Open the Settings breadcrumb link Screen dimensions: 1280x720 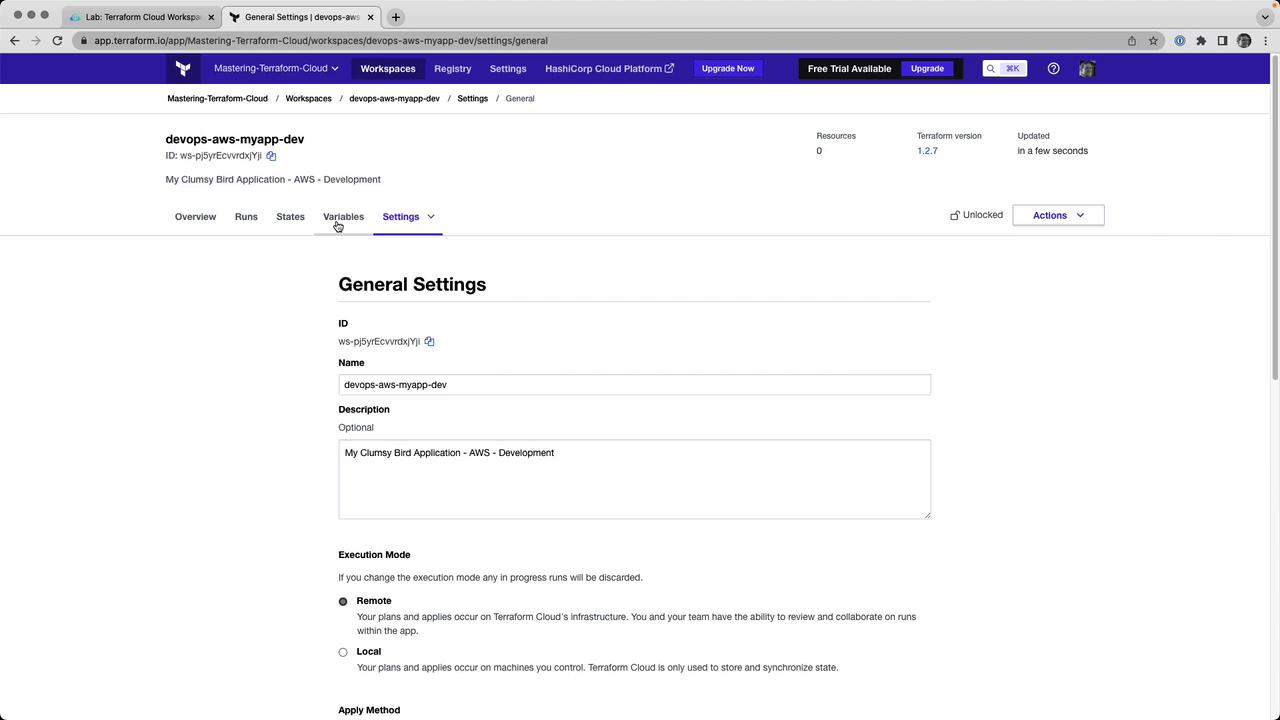click(472, 99)
